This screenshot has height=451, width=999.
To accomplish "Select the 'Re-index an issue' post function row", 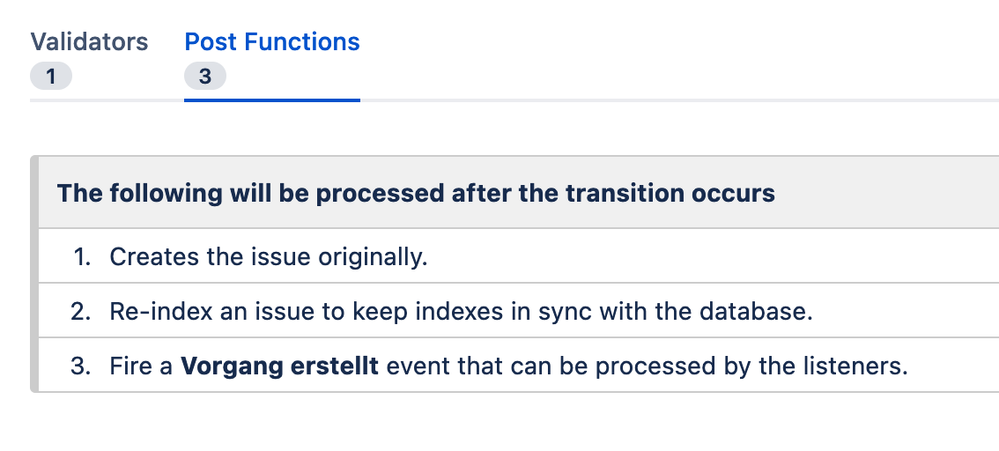I will pos(519,311).
